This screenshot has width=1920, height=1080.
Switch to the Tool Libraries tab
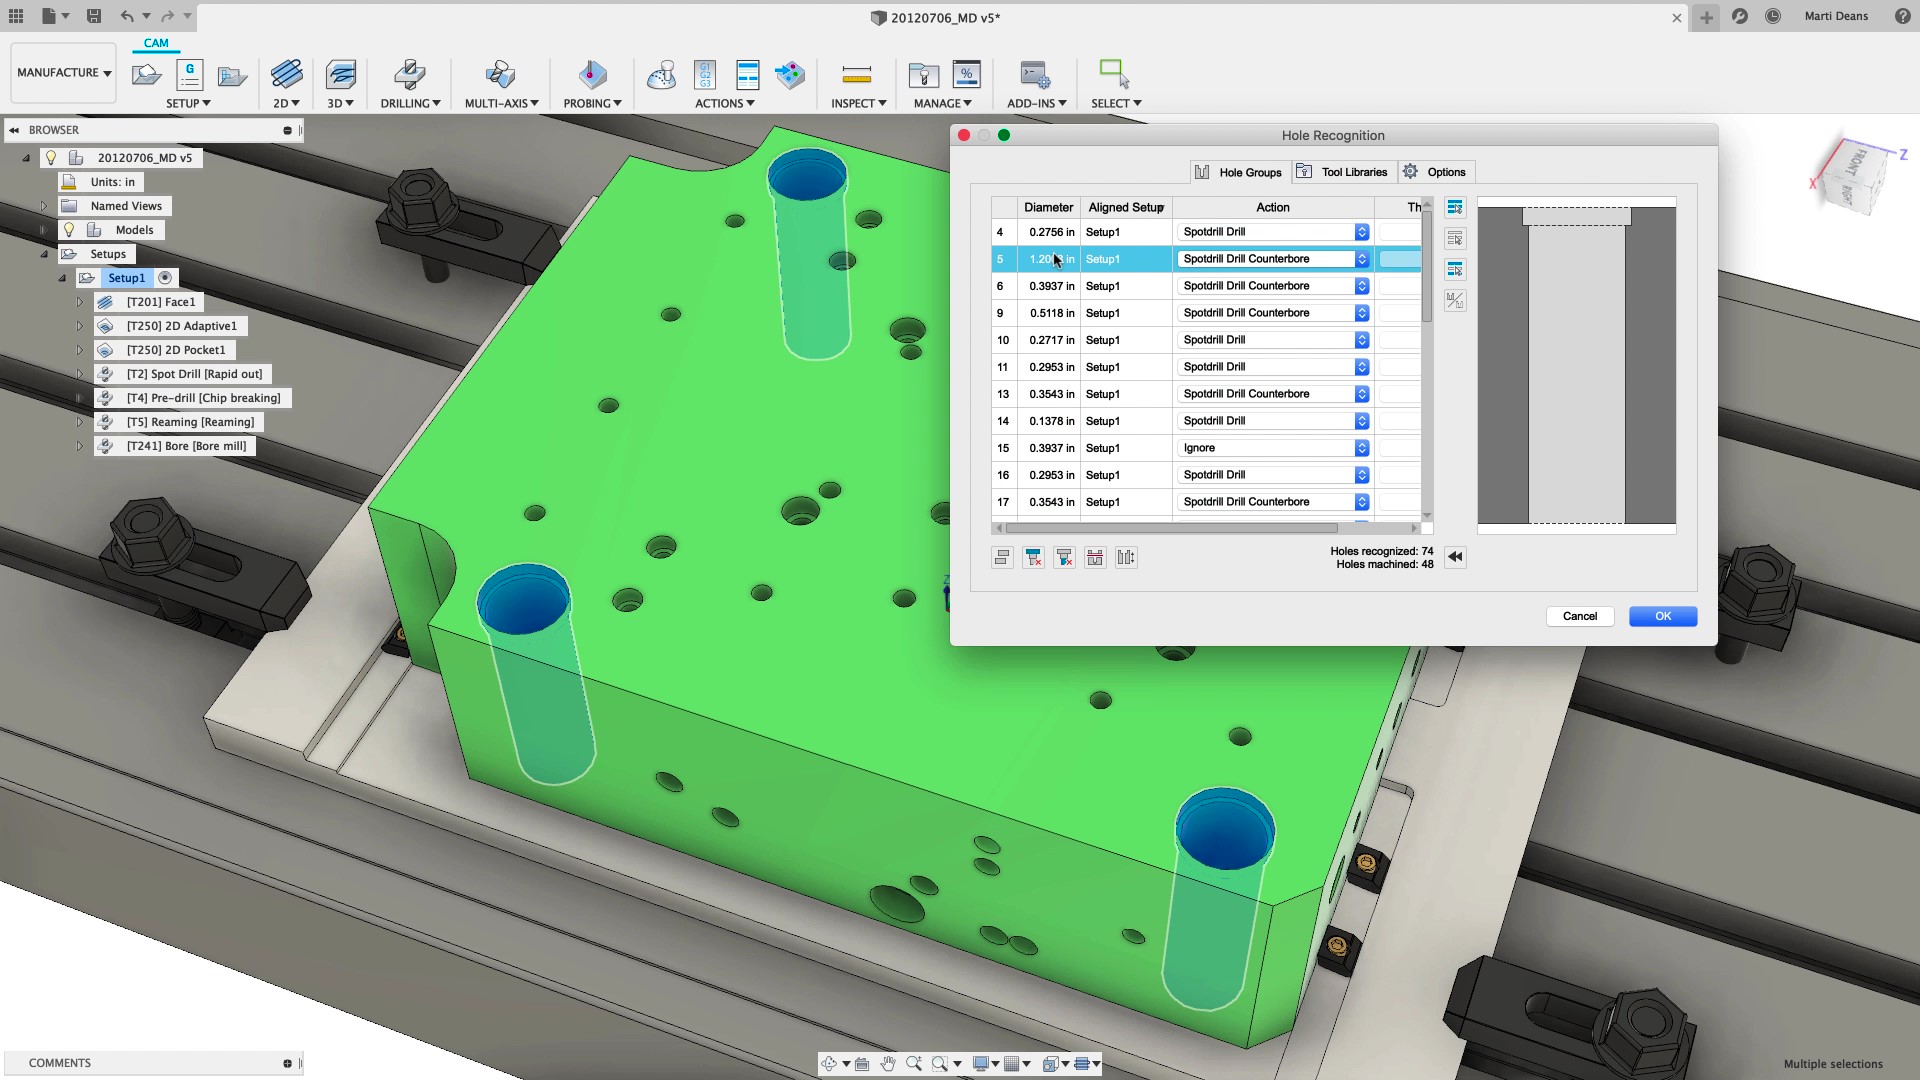click(1344, 171)
